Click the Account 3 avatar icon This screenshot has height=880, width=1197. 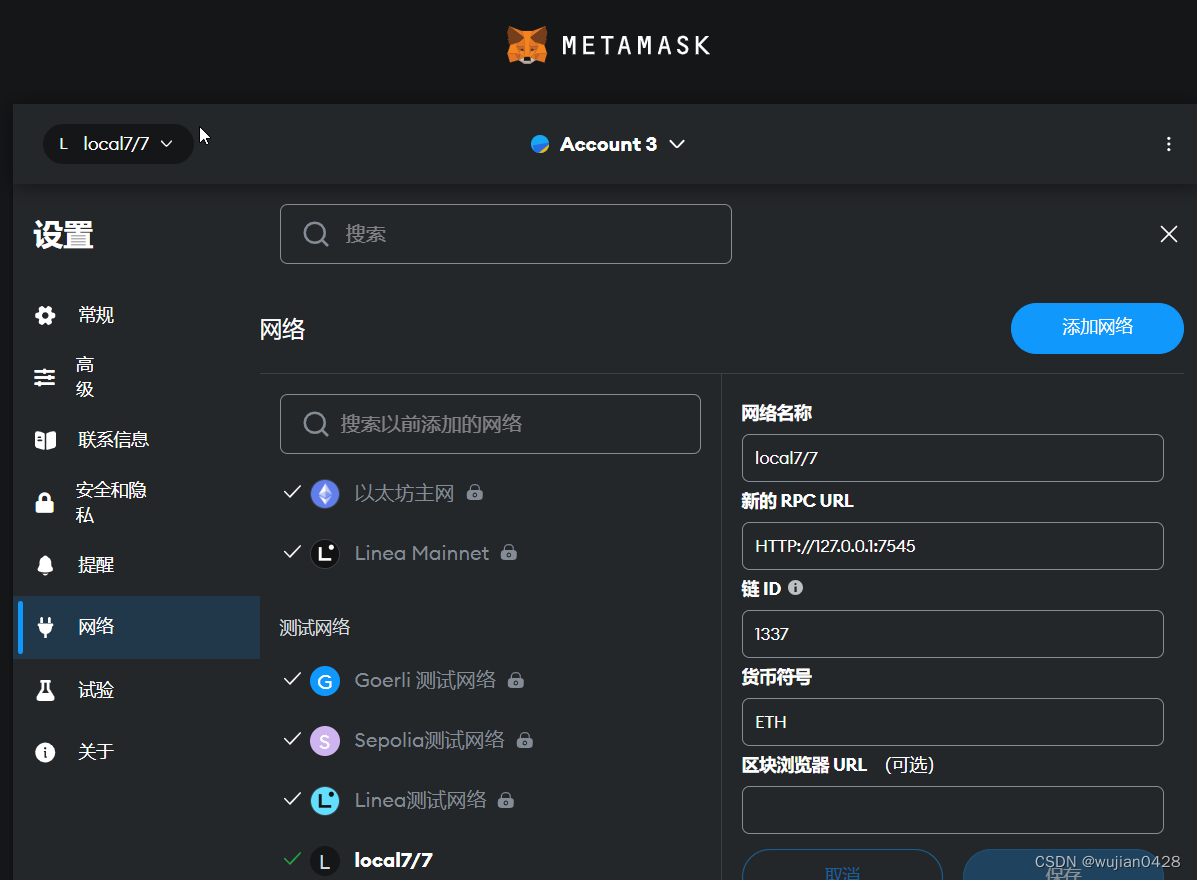(x=540, y=144)
